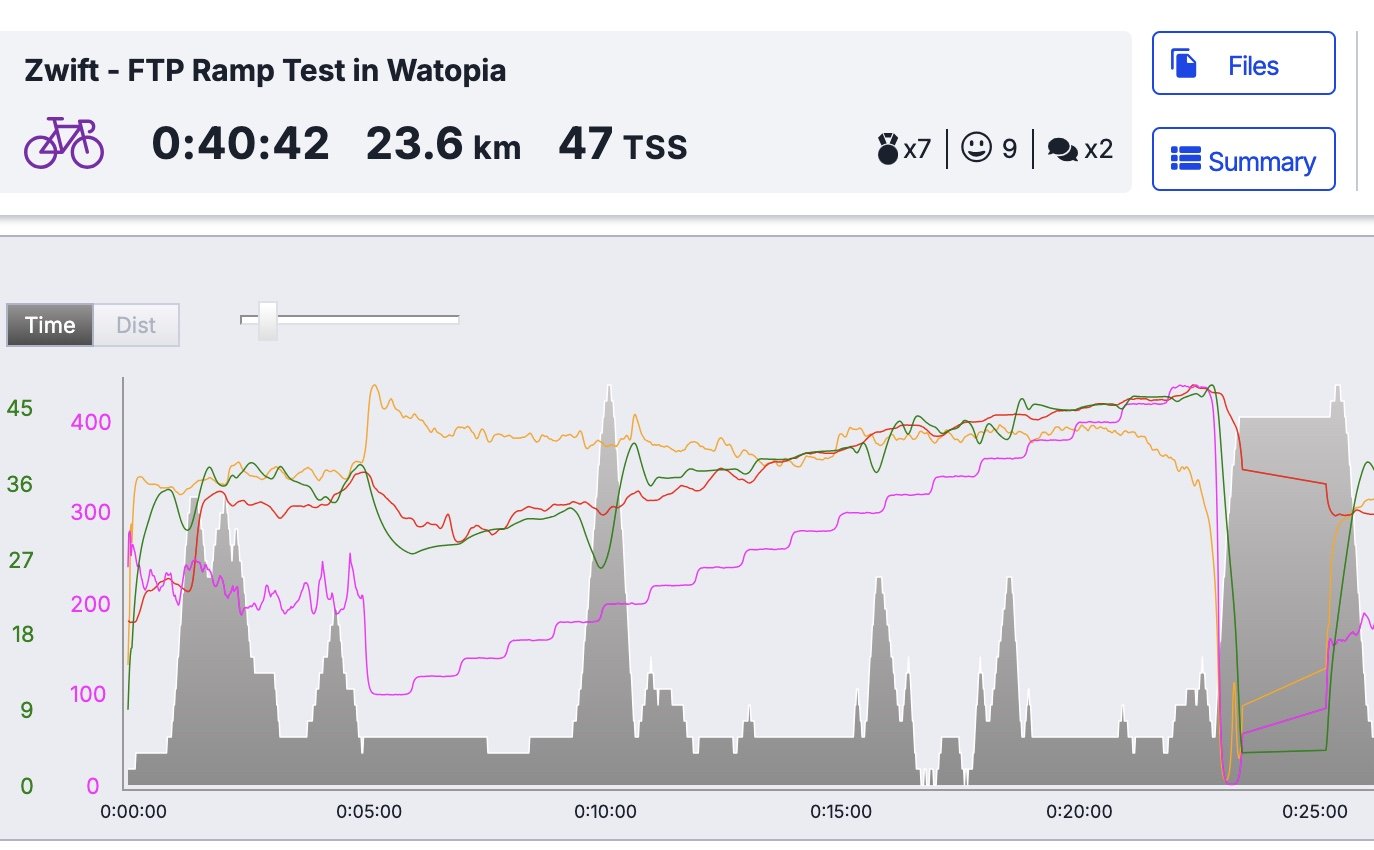Click the distance value 23.6 km
The height and width of the screenshot is (850, 1374).
tap(443, 144)
